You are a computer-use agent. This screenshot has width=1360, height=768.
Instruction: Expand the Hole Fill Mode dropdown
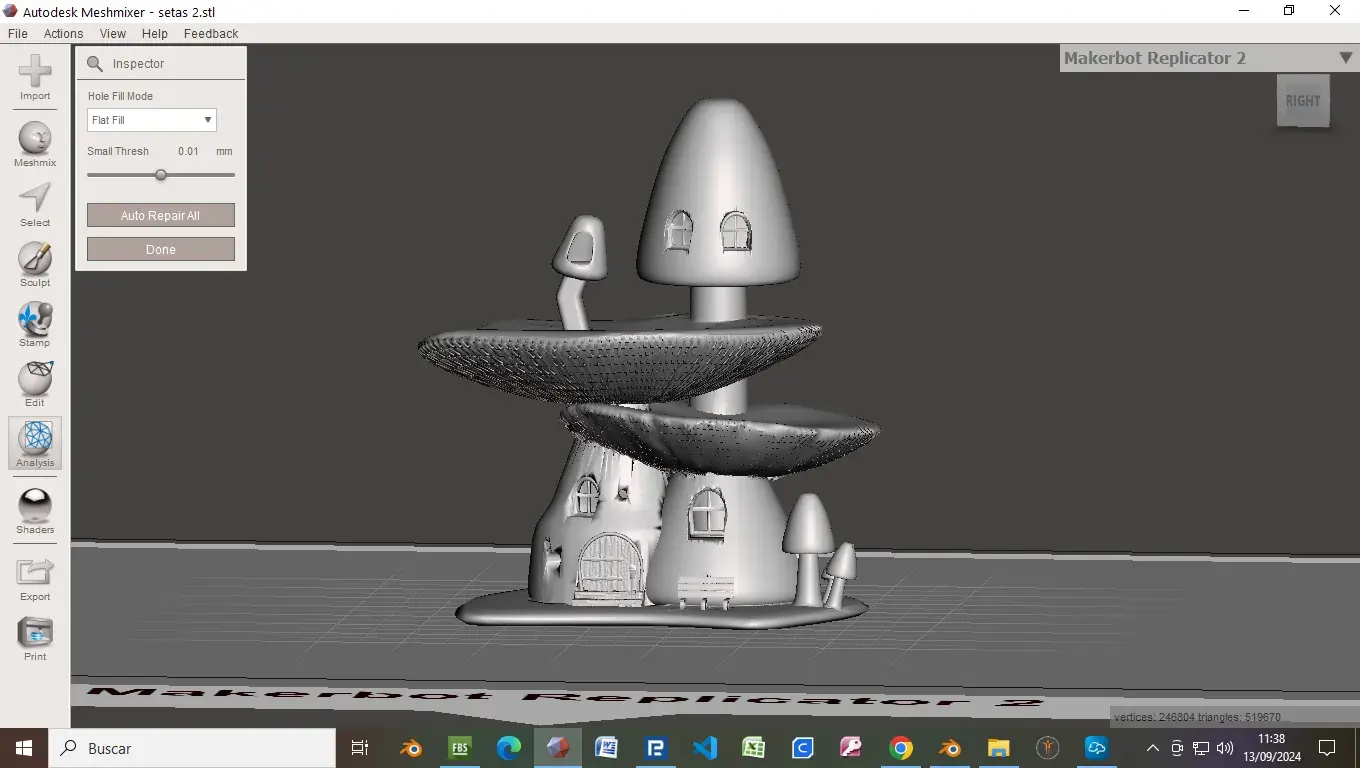coord(152,120)
